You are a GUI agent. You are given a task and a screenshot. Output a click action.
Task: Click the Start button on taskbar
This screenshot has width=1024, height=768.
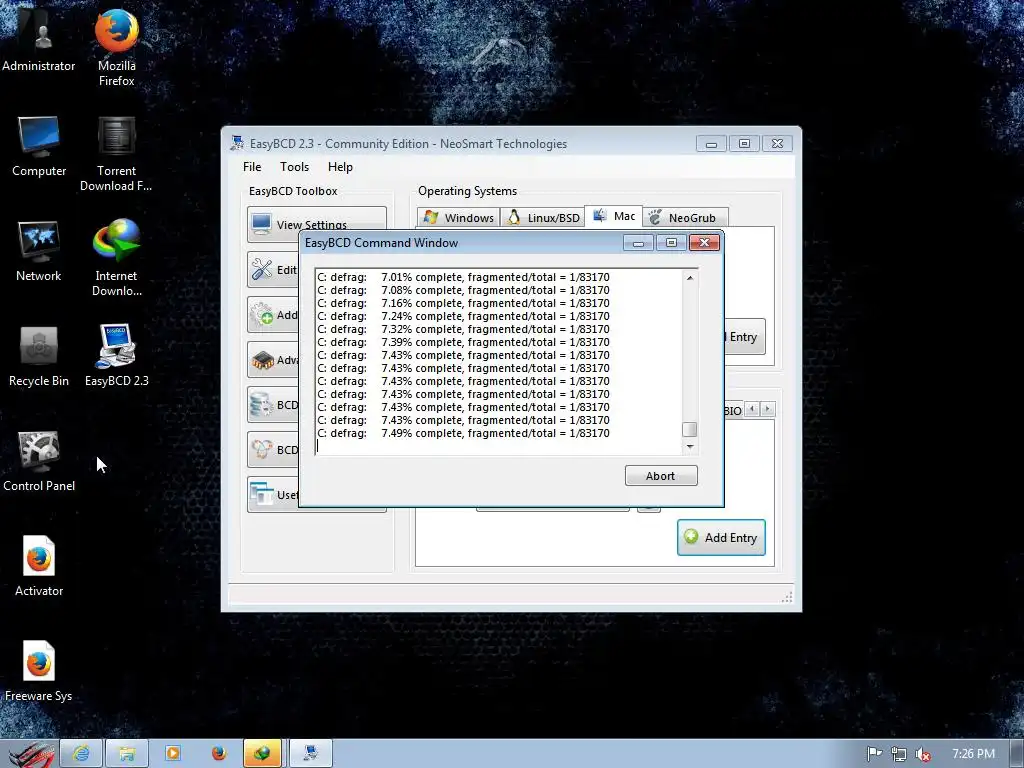(x=29, y=754)
